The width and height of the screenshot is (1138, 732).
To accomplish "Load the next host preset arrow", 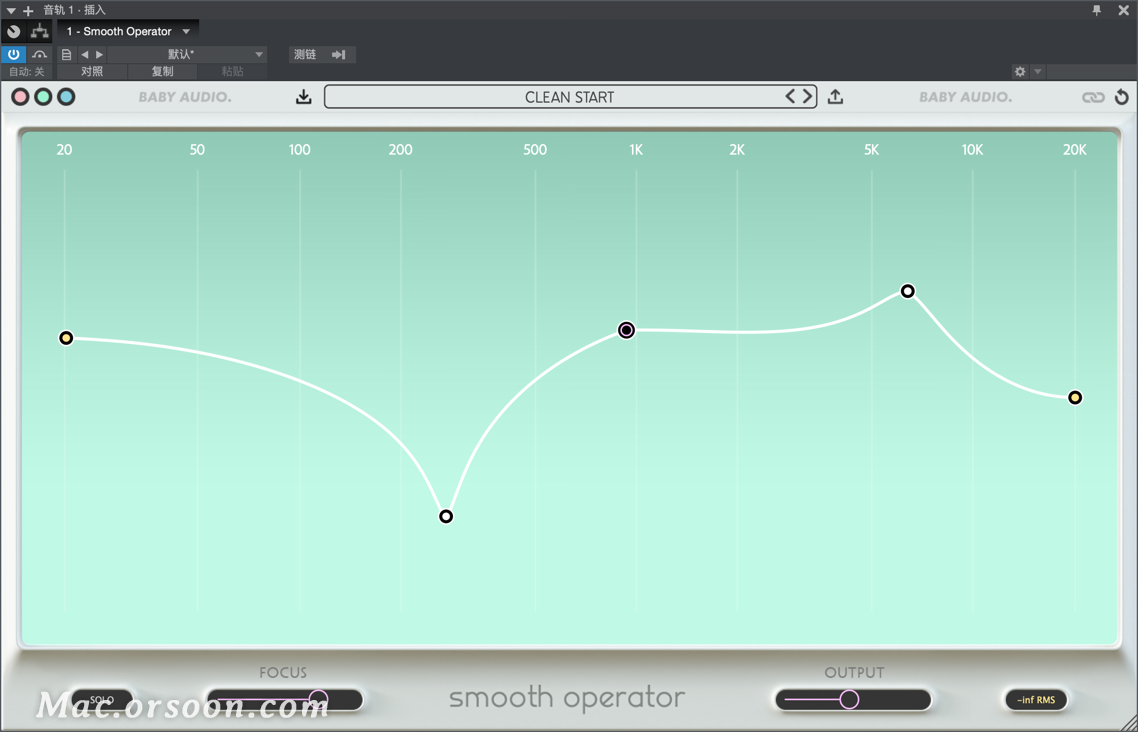I will [x=99, y=54].
